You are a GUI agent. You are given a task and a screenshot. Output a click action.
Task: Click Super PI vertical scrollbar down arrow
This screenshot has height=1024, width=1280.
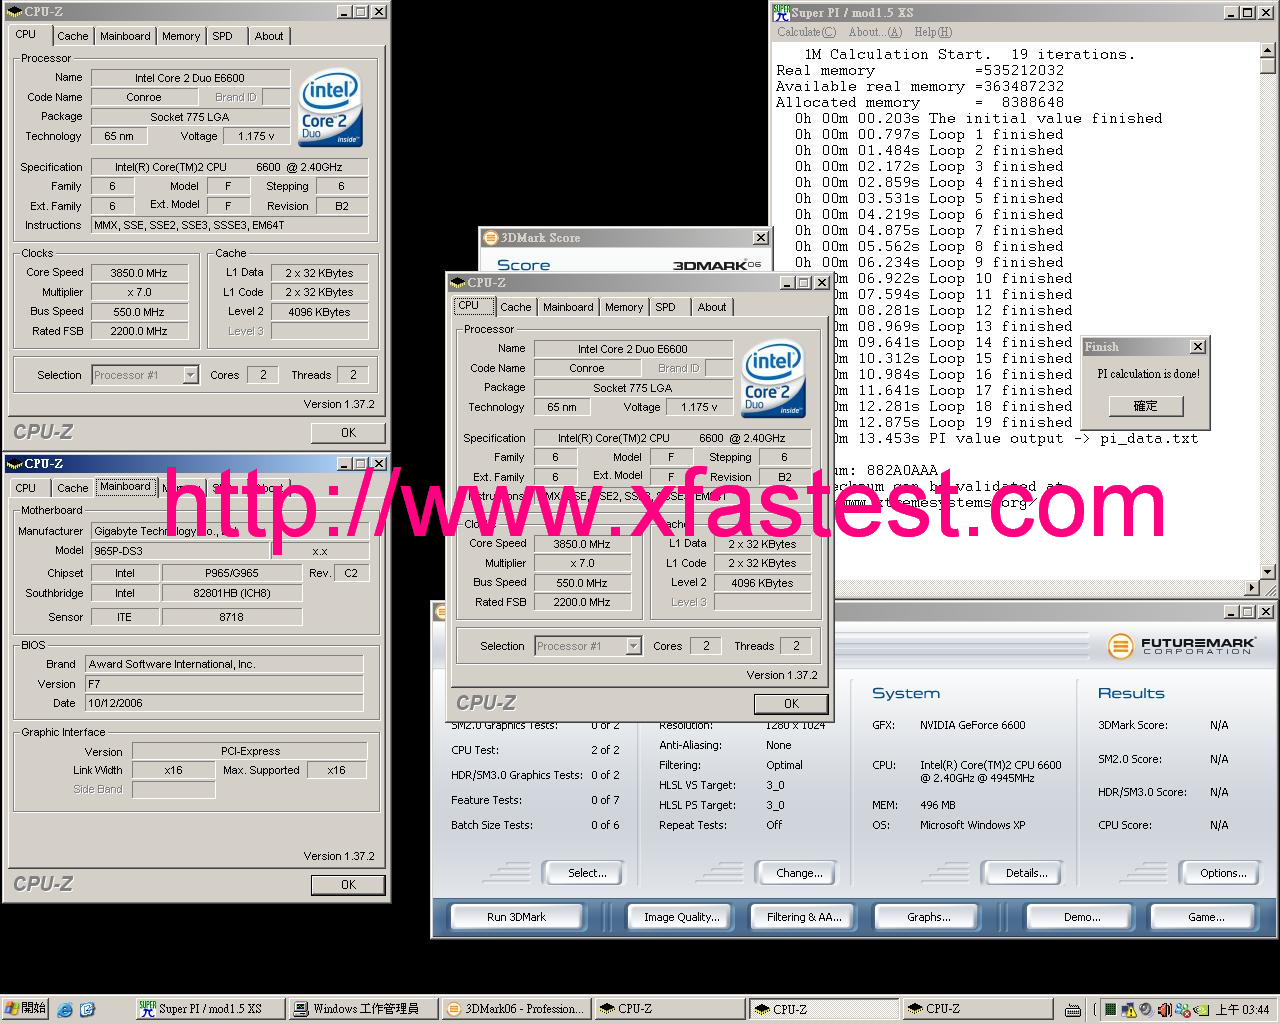point(1267,572)
